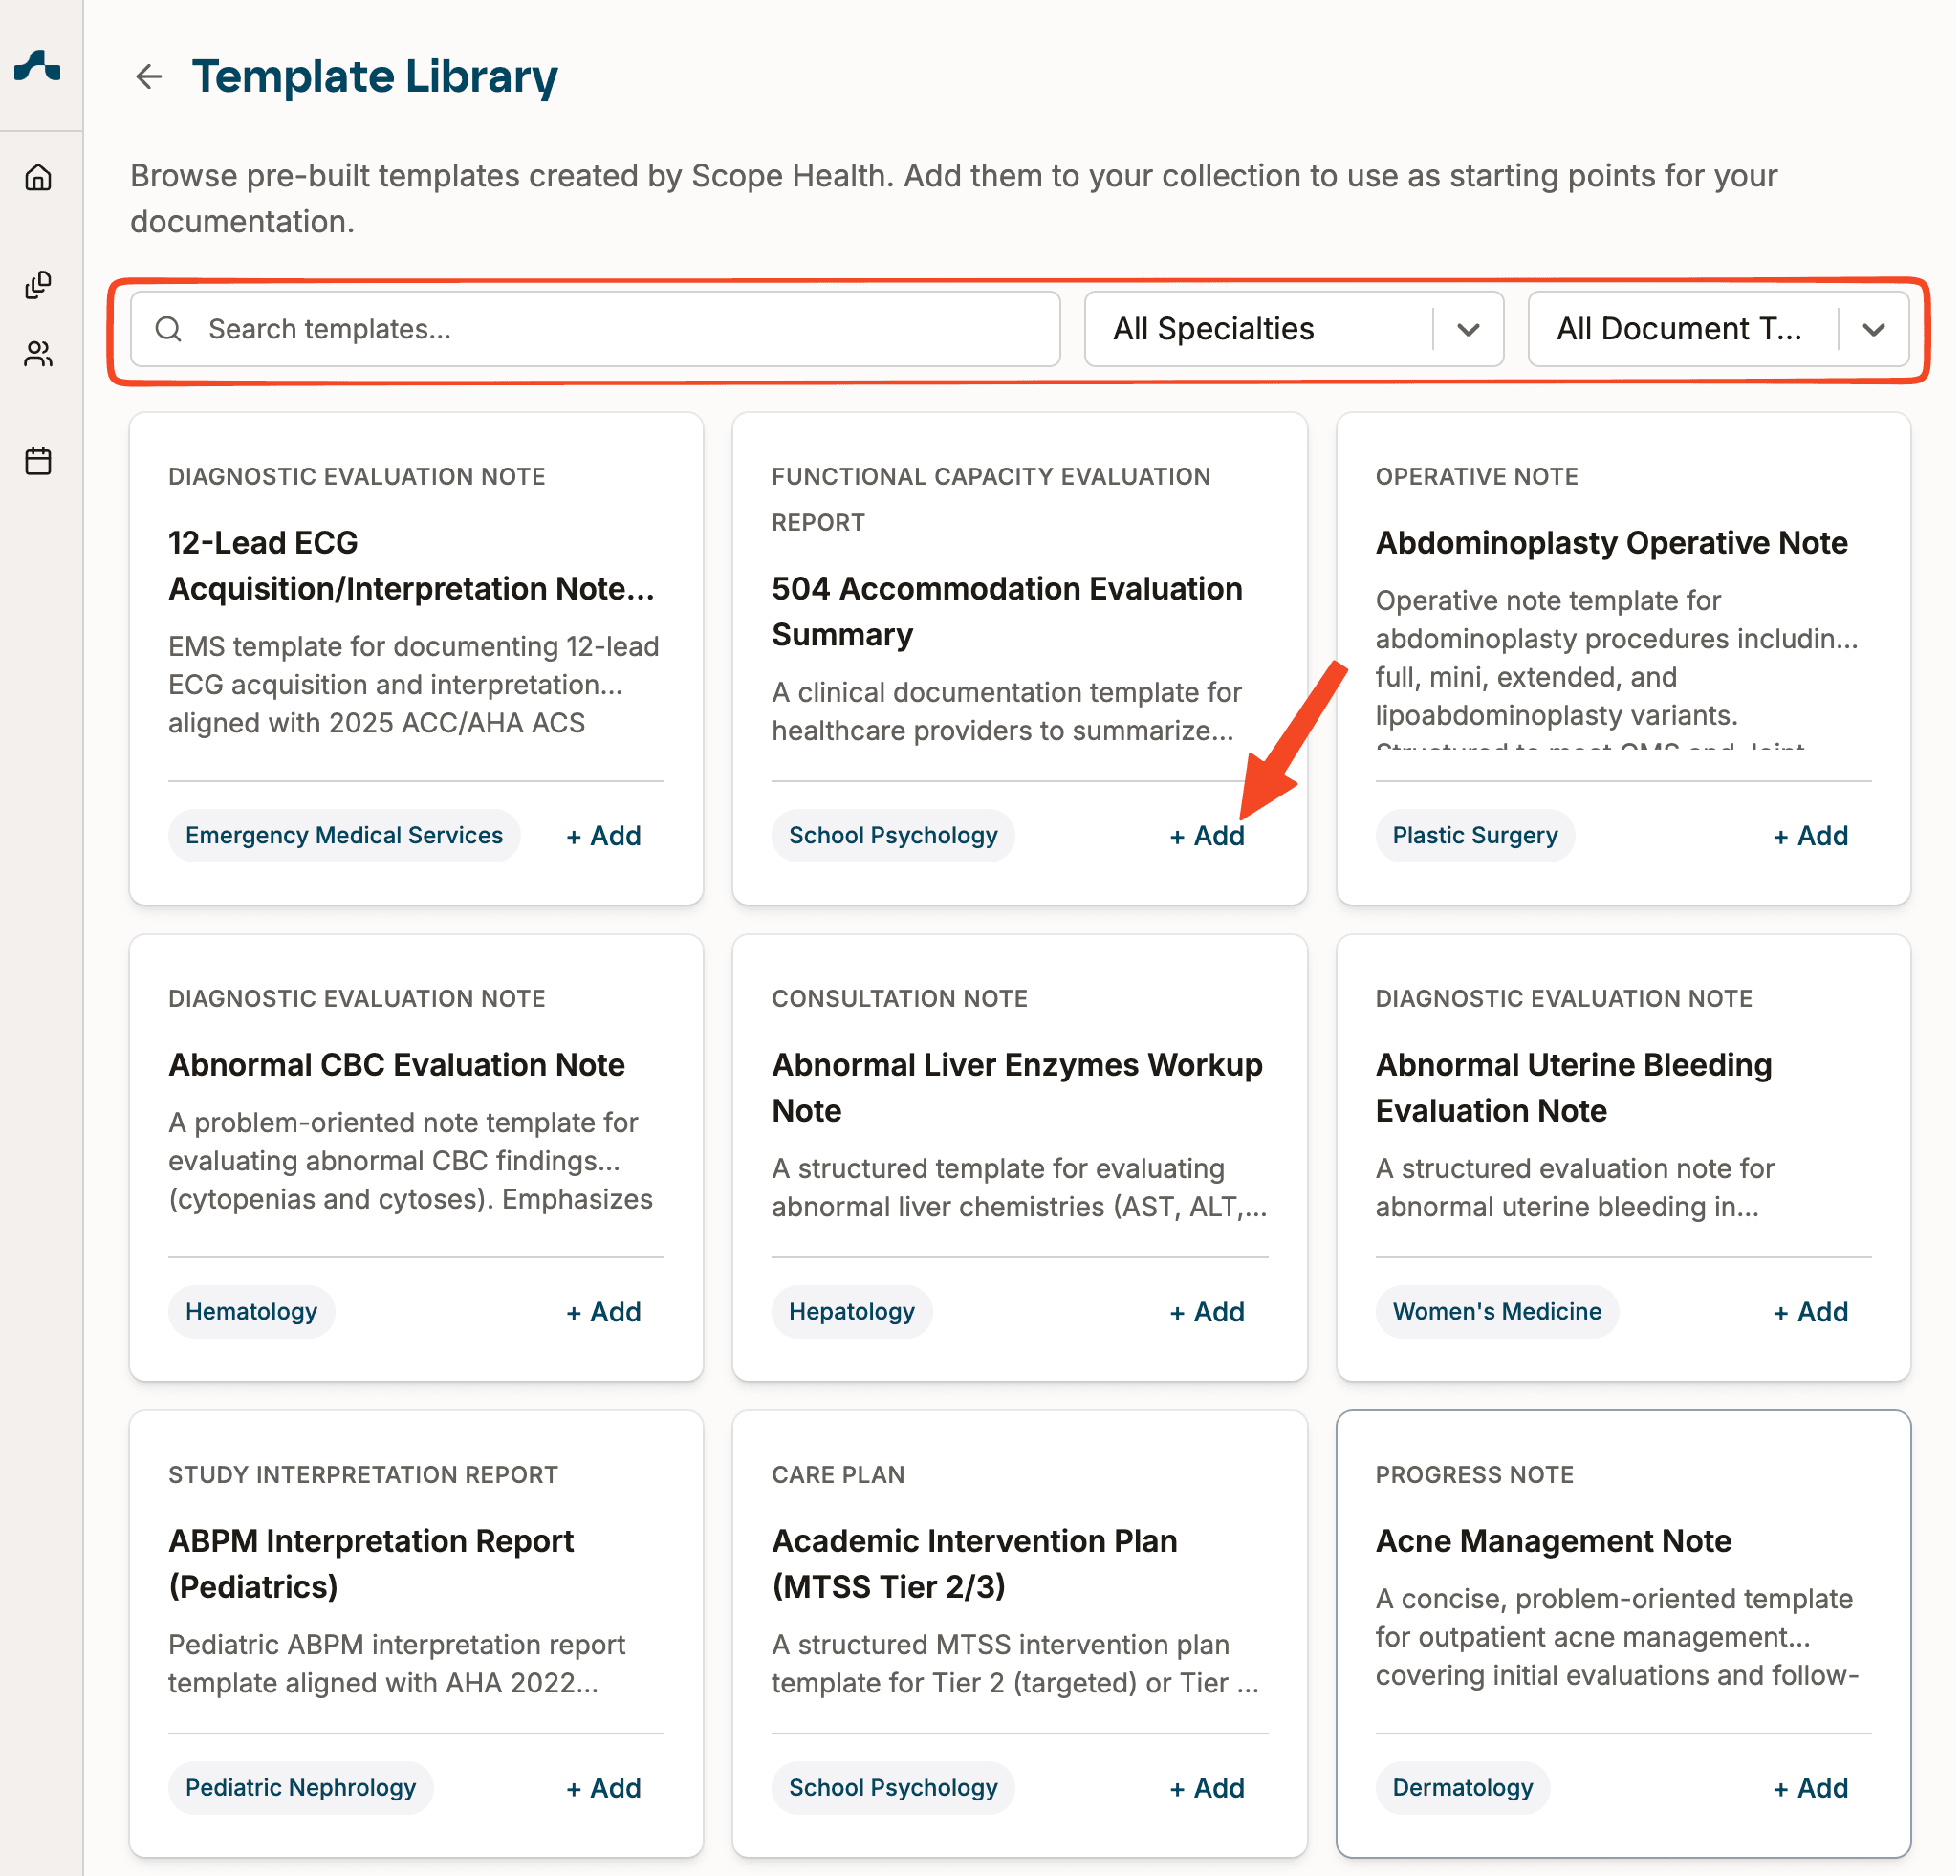
Task: Add the 12-Lead ECG Acquisition template
Action: coord(604,836)
